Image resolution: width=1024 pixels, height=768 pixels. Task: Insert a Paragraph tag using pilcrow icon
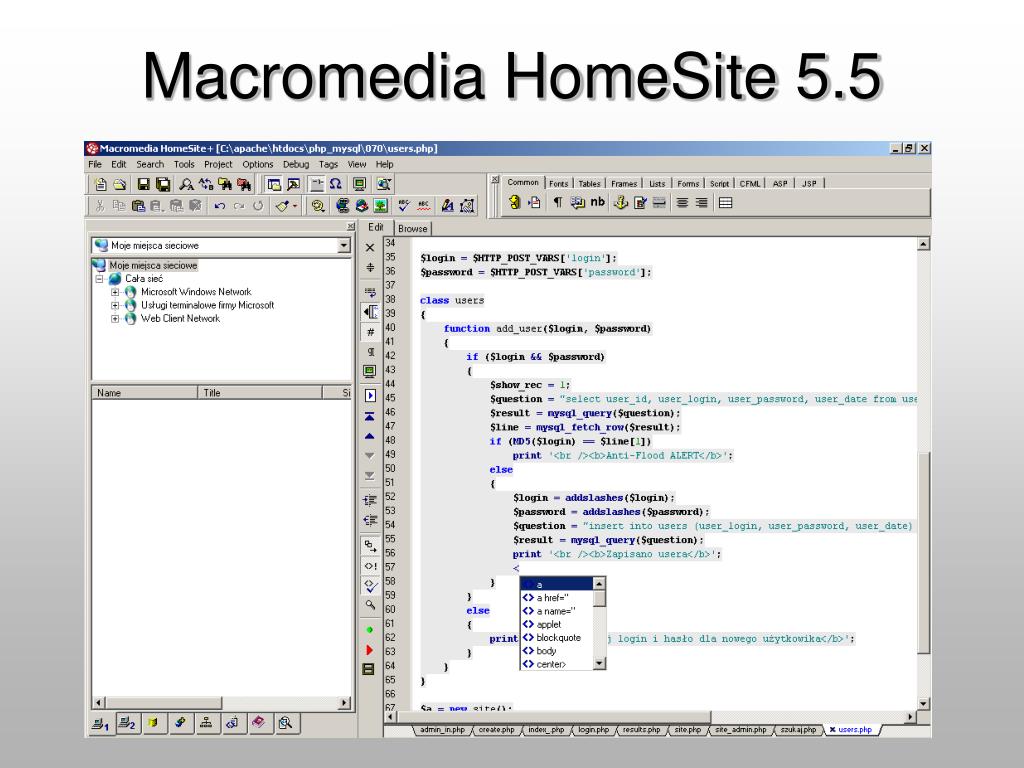tap(558, 202)
